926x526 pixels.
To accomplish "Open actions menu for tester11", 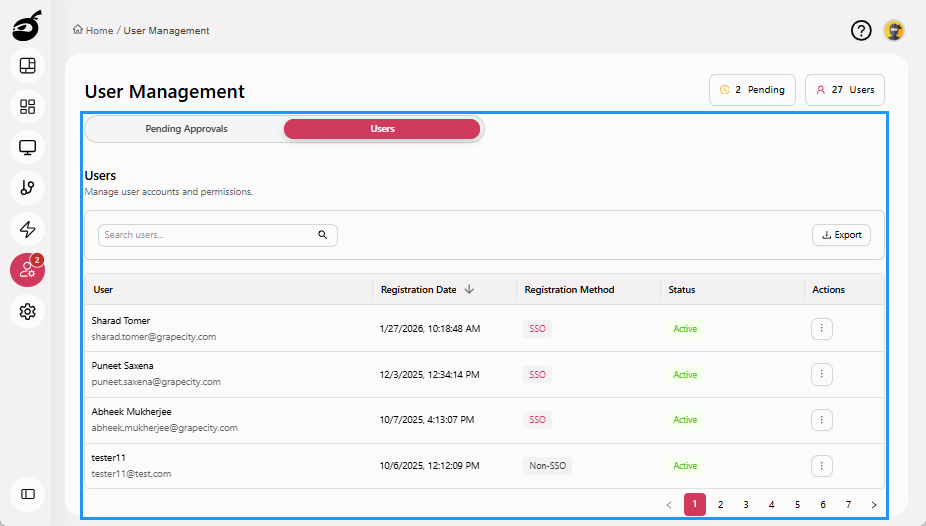I will pos(821,465).
